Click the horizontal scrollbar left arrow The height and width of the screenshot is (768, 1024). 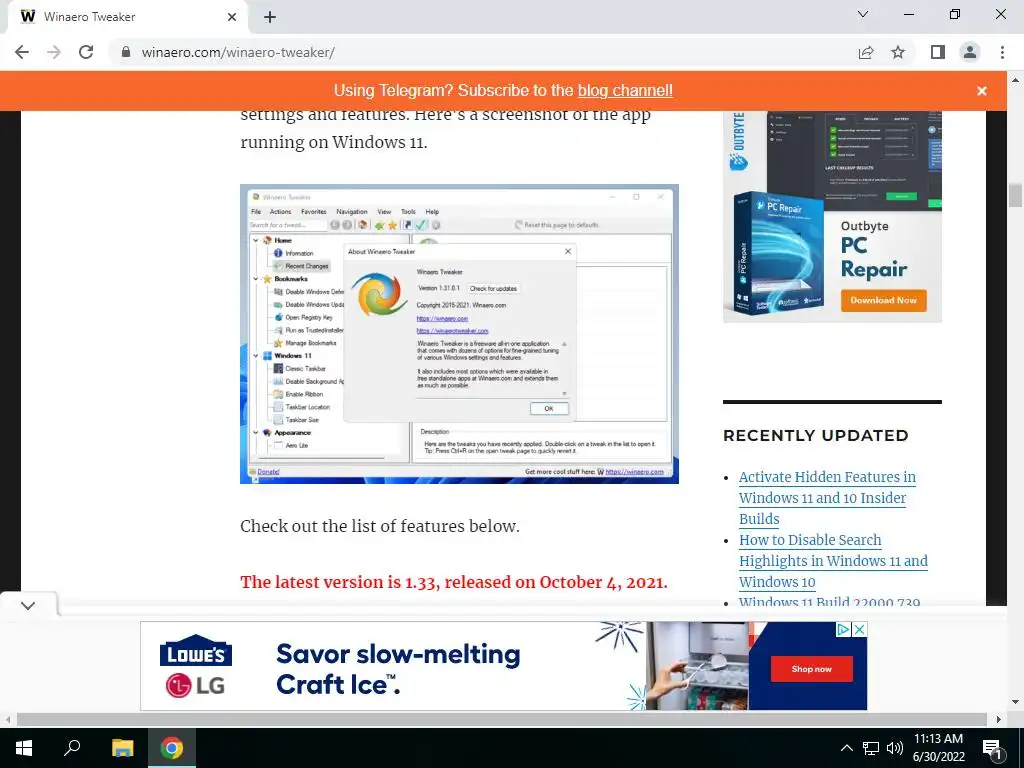coord(8,719)
